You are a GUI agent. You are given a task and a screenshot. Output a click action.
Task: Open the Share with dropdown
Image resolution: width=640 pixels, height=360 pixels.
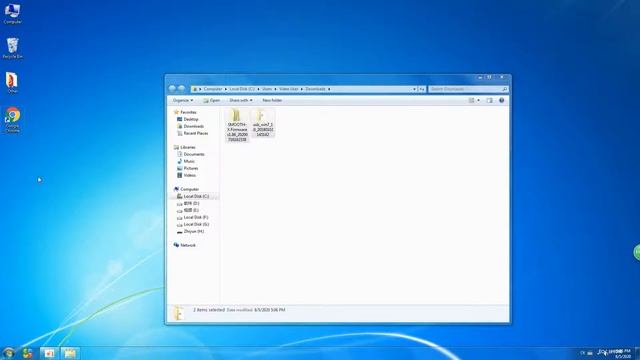pos(240,100)
